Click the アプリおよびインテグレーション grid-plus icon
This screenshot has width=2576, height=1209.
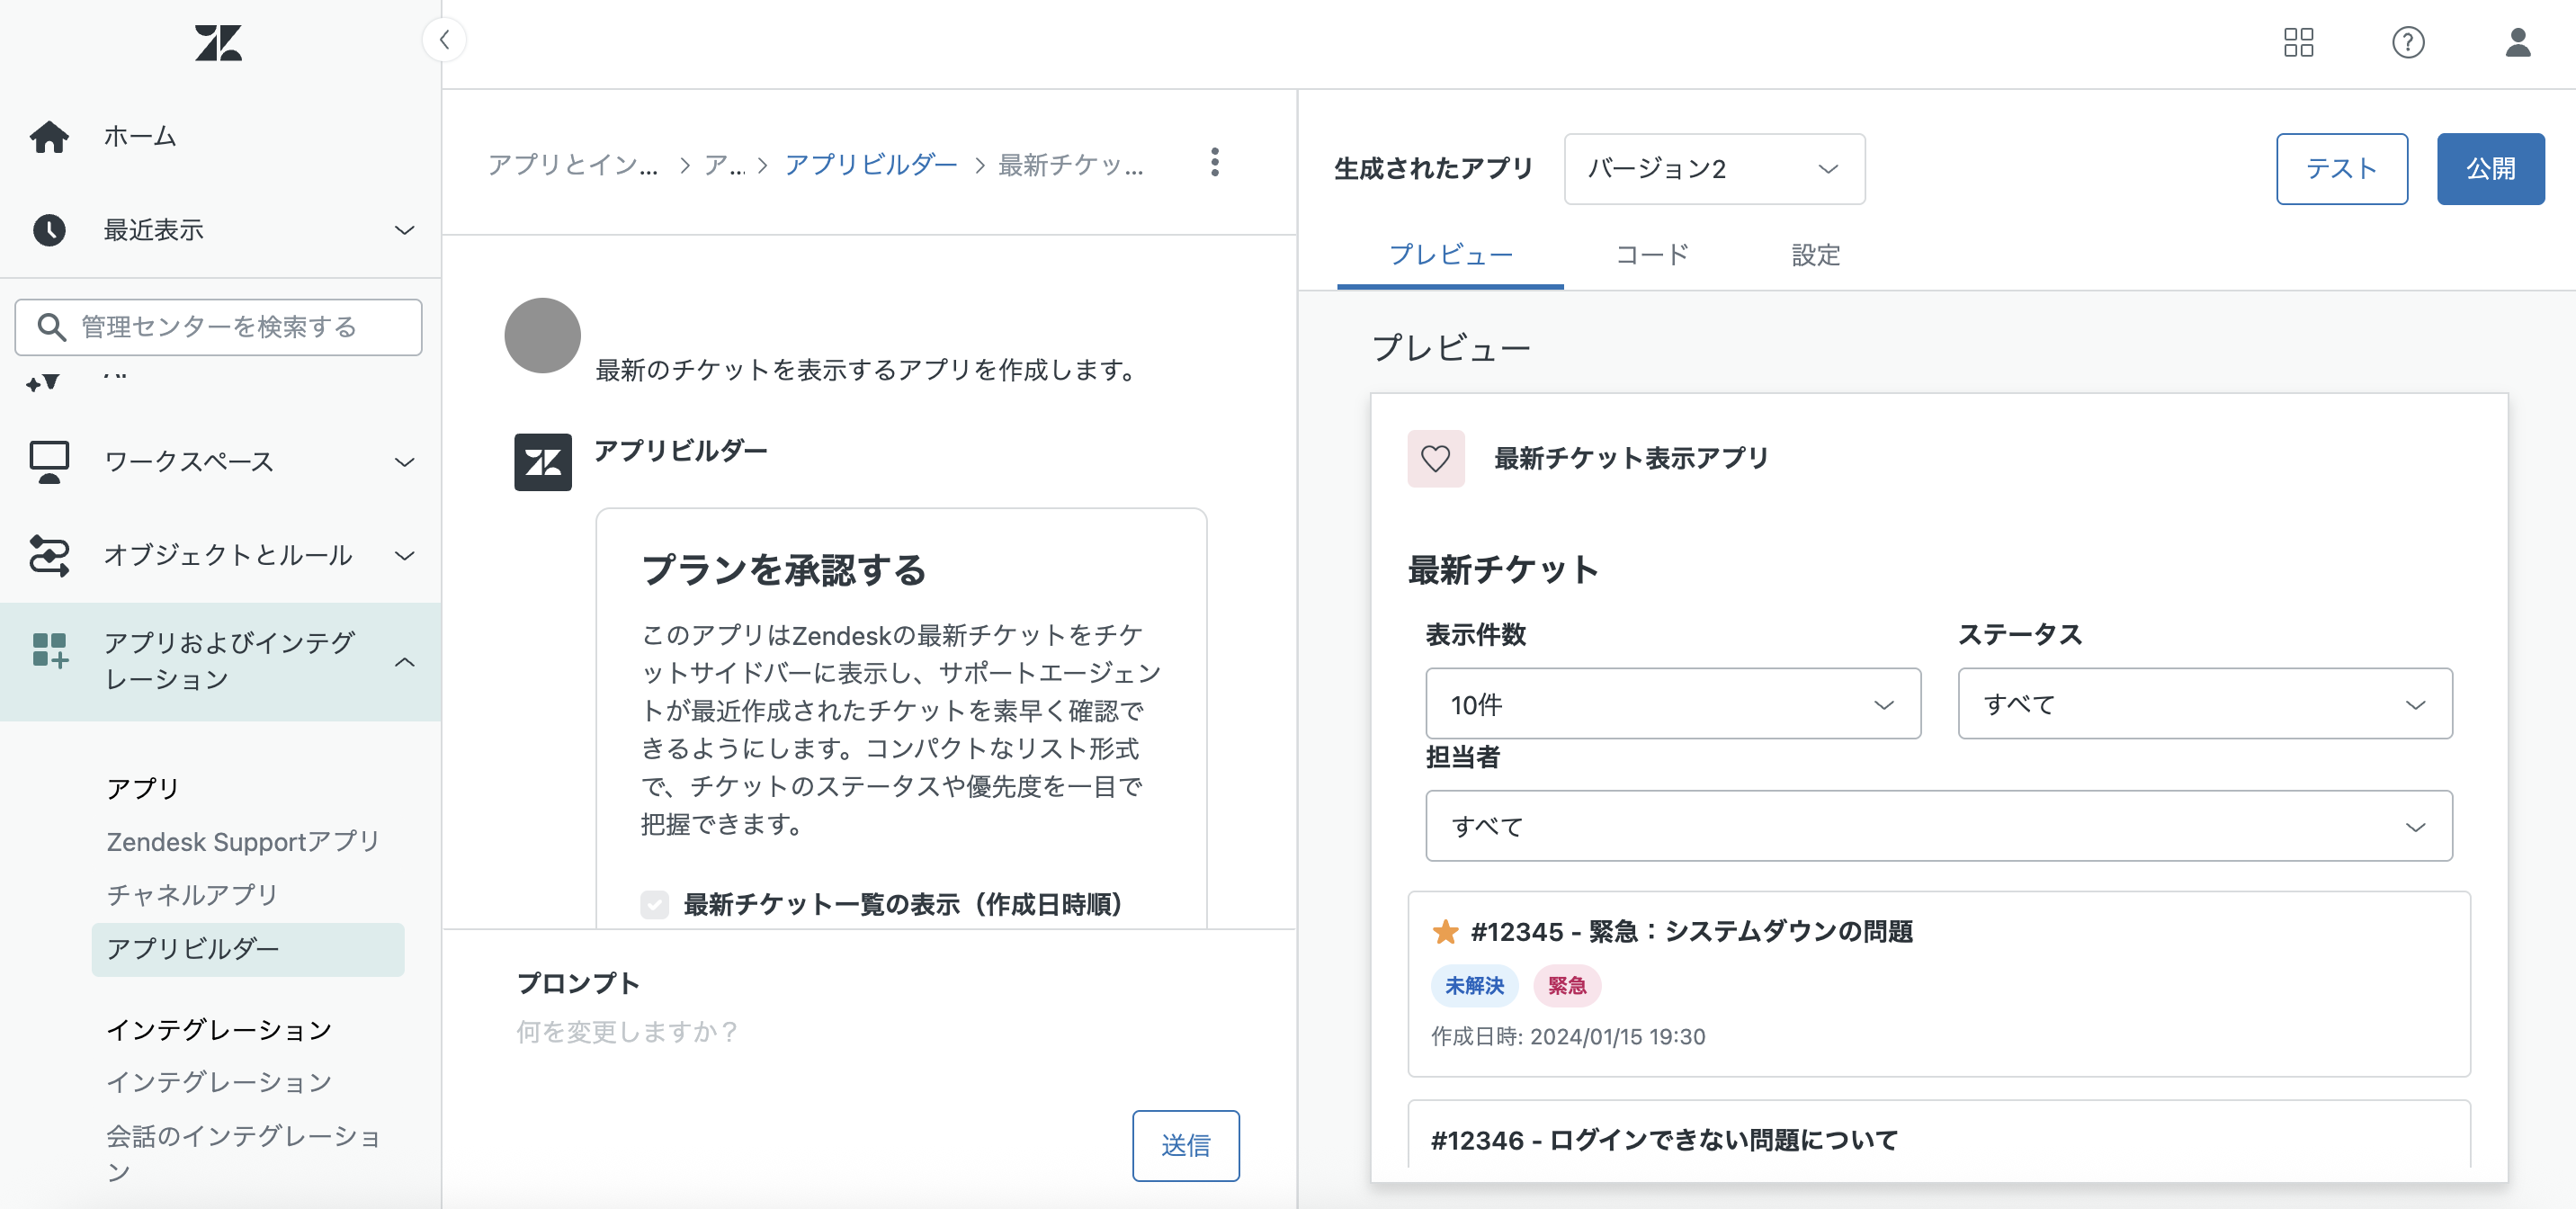point(49,650)
